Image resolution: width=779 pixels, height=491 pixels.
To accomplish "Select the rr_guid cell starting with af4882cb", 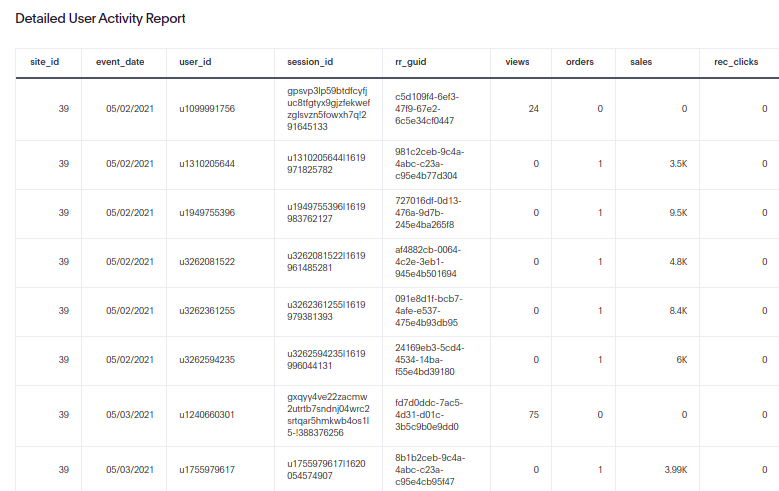I will point(426,261).
